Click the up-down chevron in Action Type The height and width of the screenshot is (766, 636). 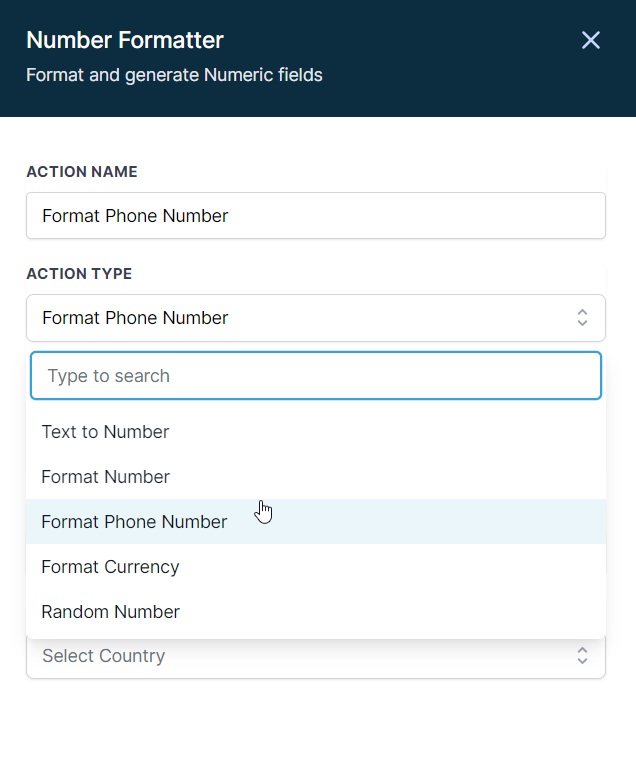(x=582, y=318)
